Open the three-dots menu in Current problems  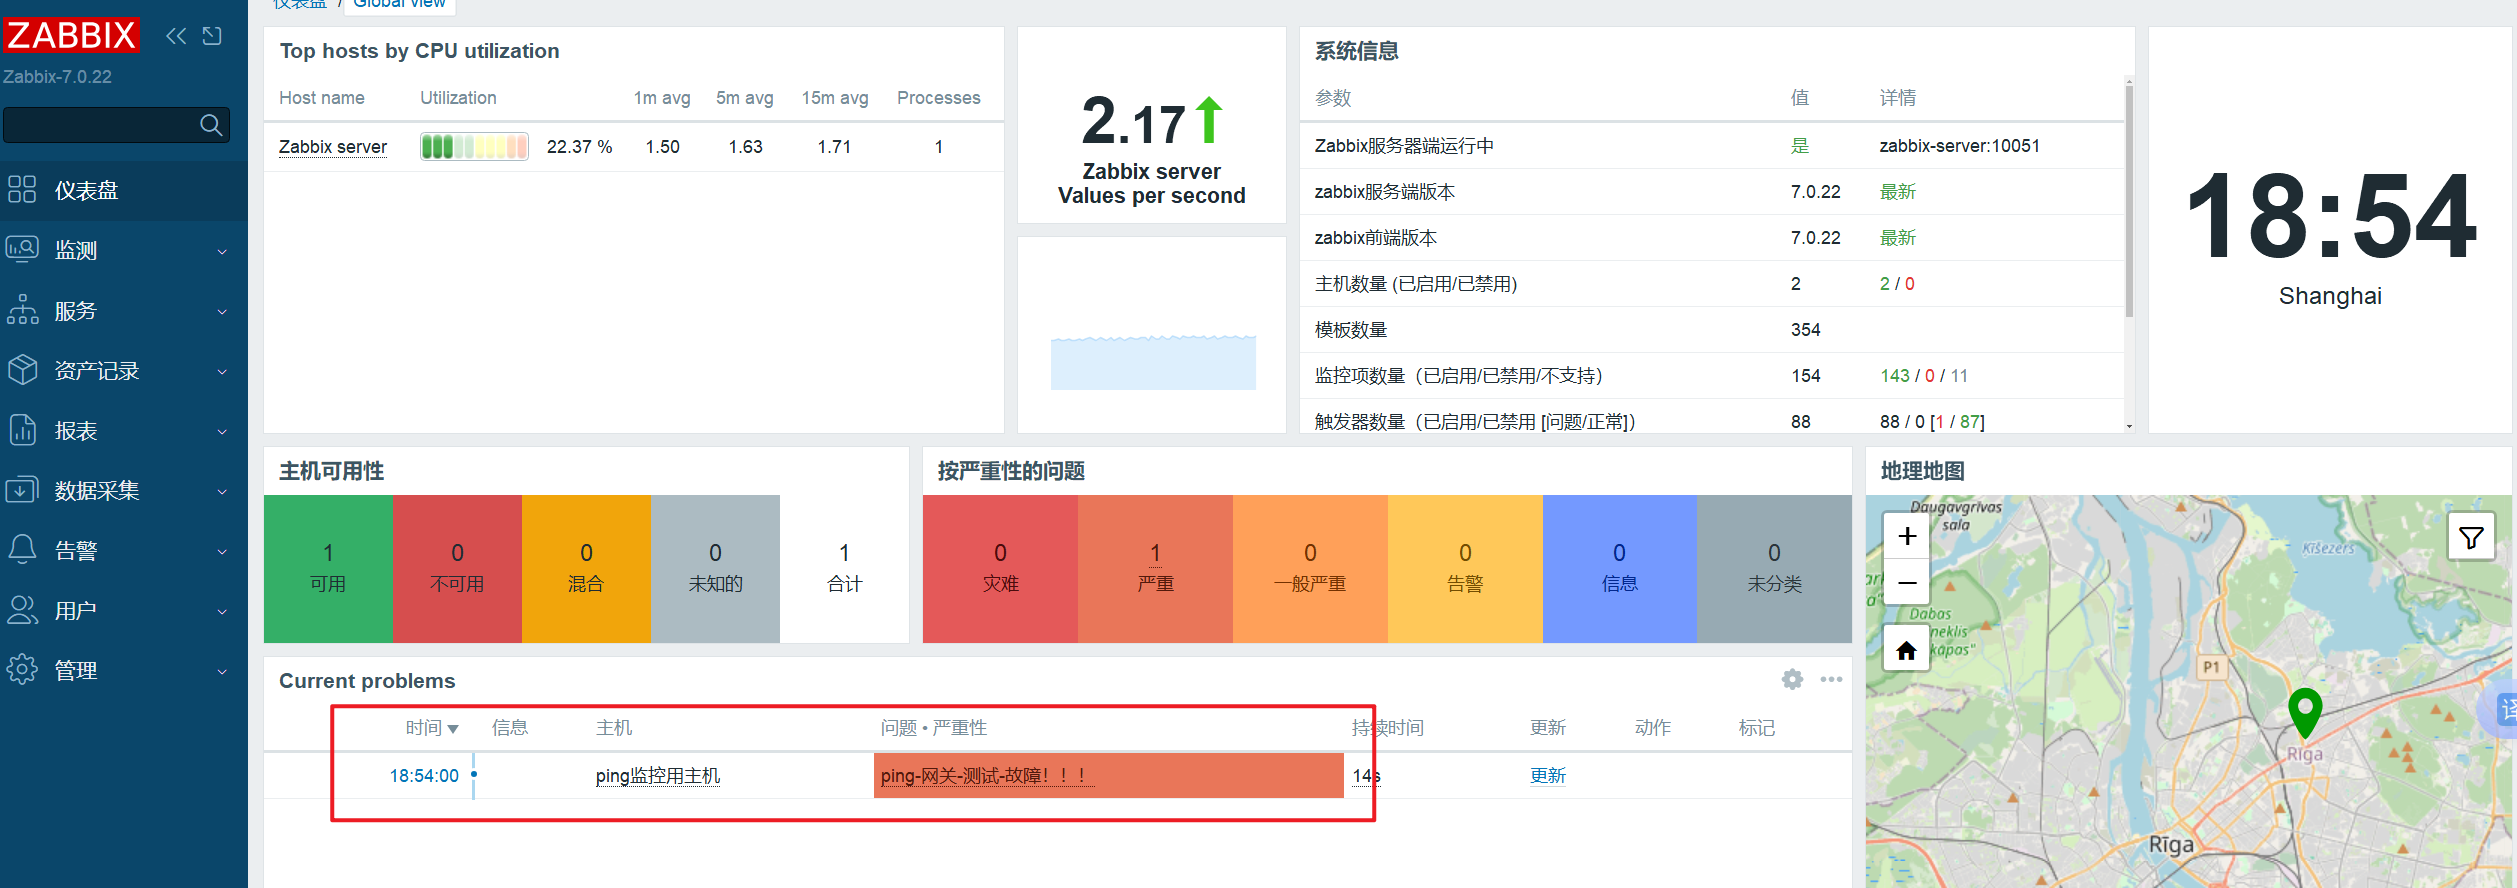click(x=1831, y=680)
